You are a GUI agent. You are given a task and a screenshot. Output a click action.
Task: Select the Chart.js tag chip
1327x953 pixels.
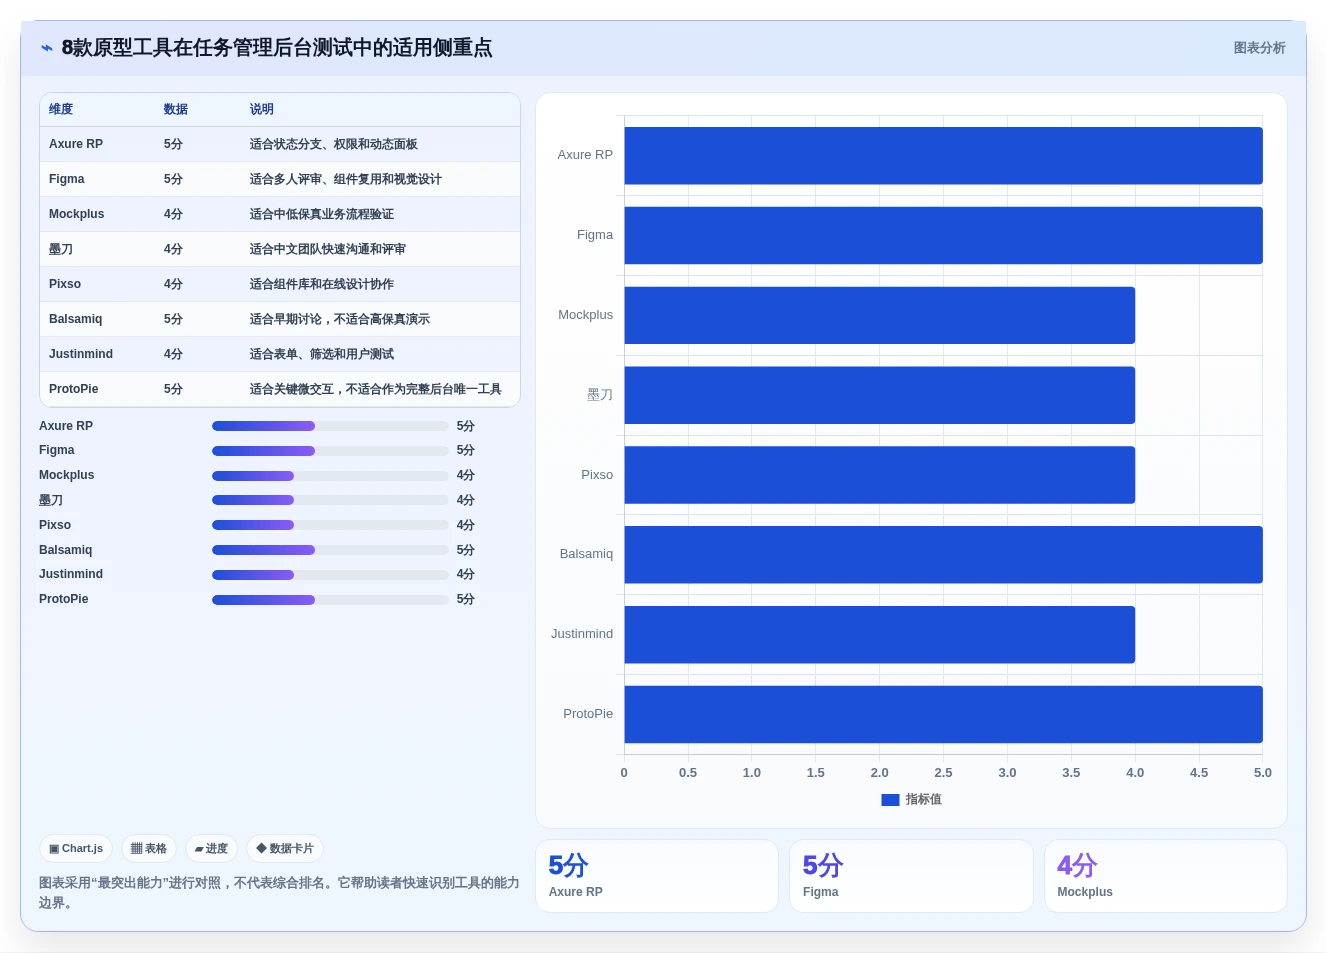(76, 849)
